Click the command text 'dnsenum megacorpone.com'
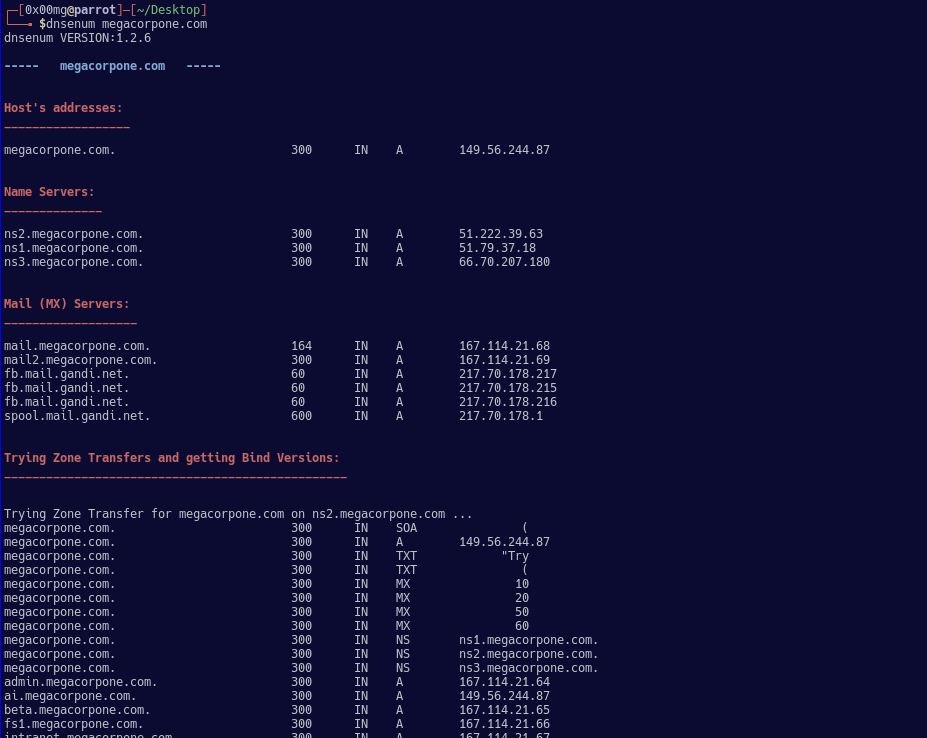The image size is (927, 738). [127, 24]
